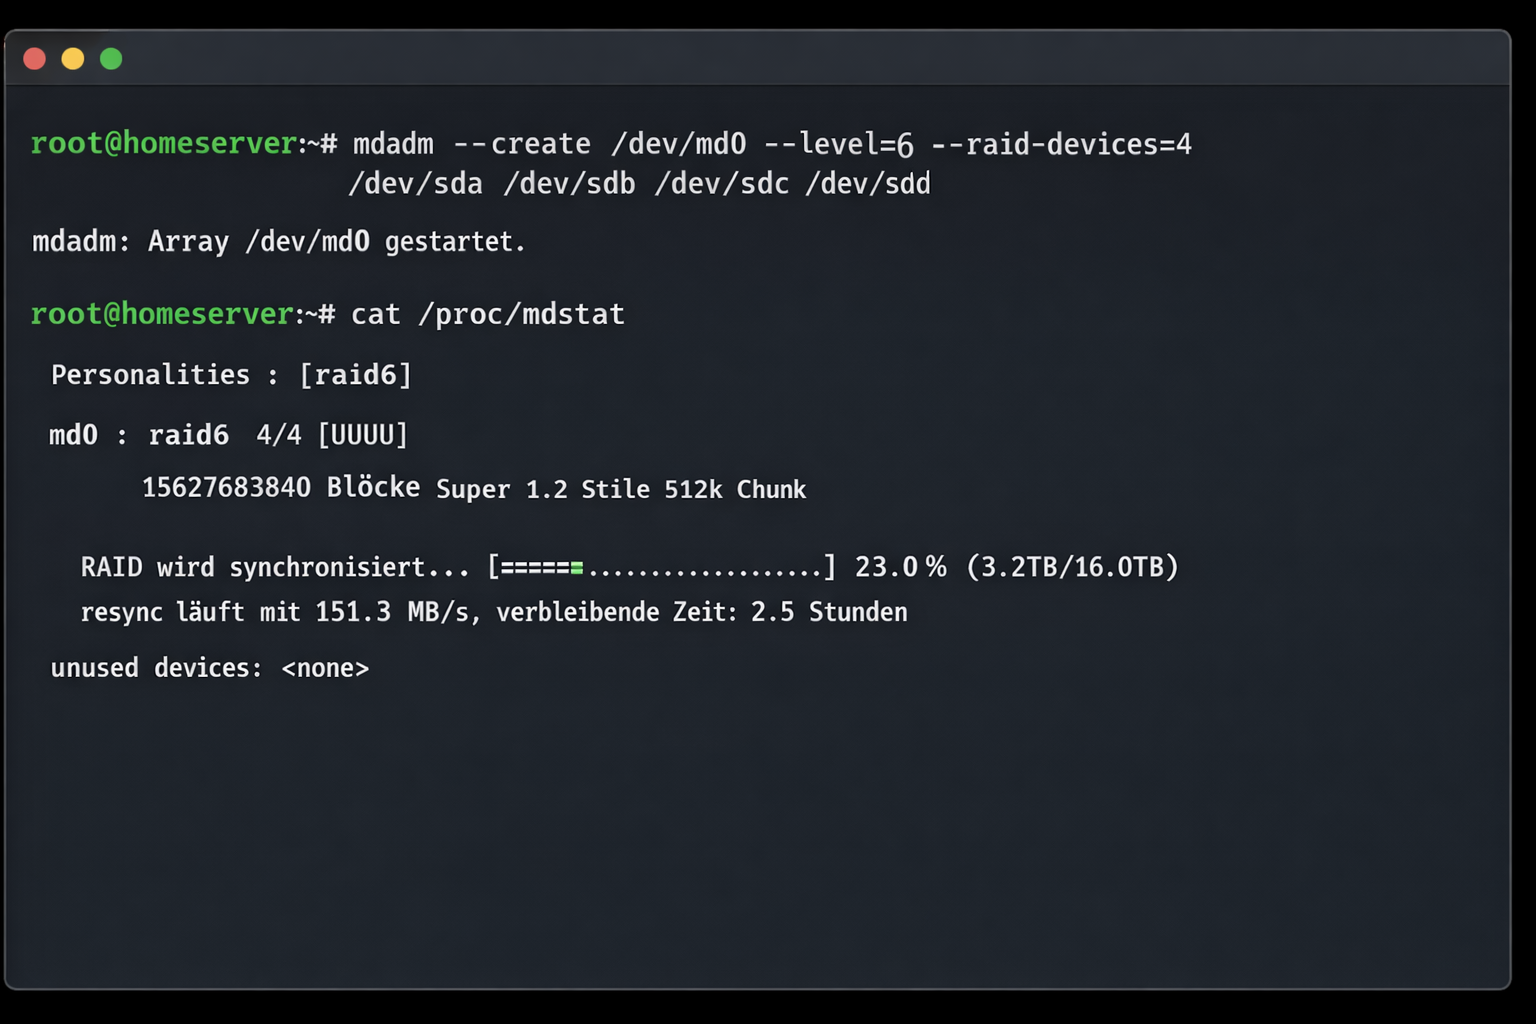Click the /dev/sda device name

click(416, 183)
